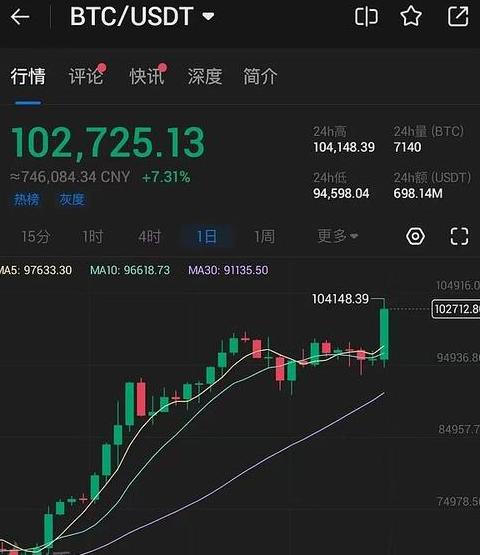
Task: Switch to the 评论 comments tab
Action: pos(86,76)
